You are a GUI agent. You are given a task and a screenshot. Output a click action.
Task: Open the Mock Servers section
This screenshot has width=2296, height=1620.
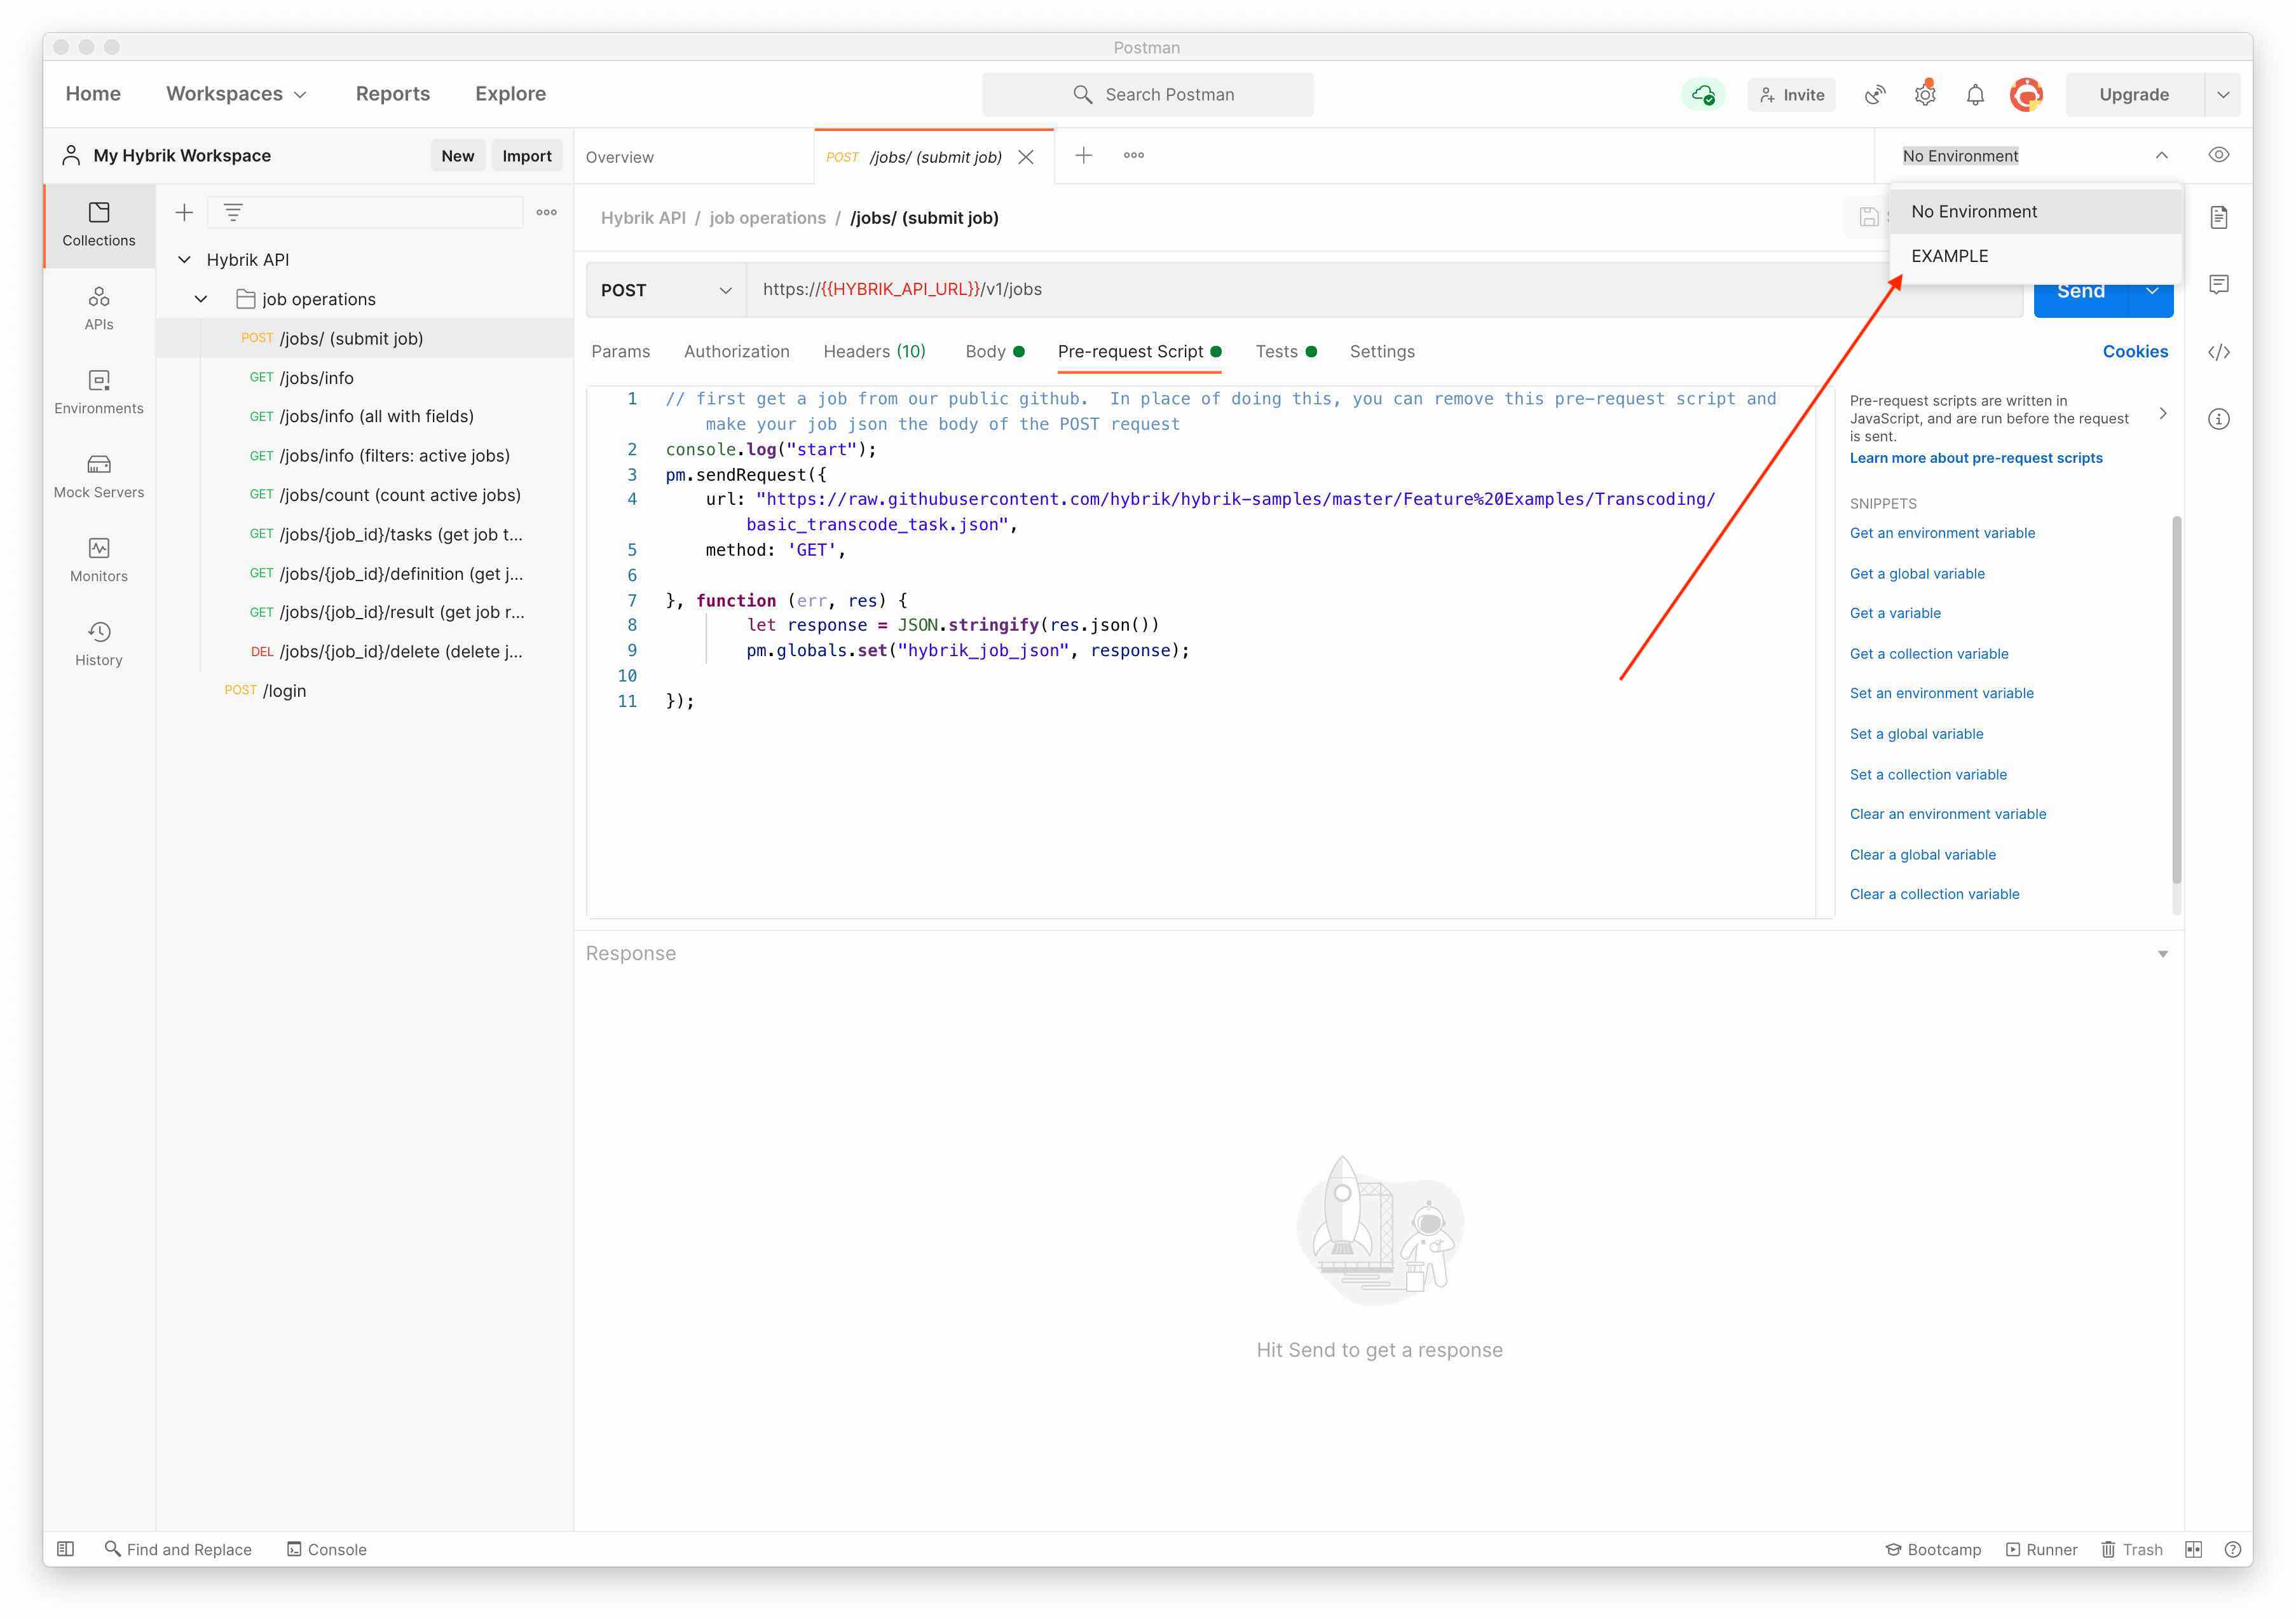pos(98,477)
